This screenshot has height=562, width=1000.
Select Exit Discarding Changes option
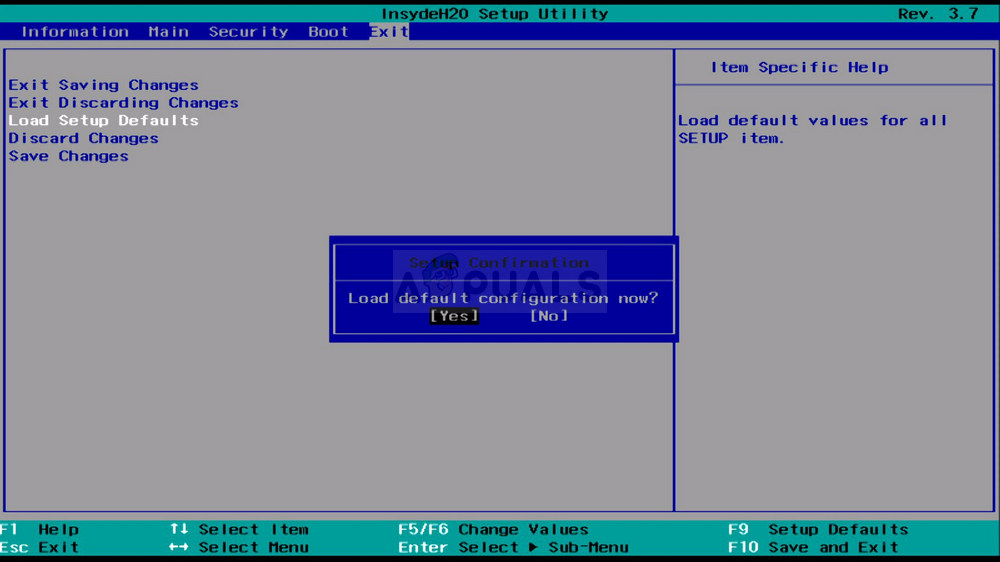tap(123, 103)
